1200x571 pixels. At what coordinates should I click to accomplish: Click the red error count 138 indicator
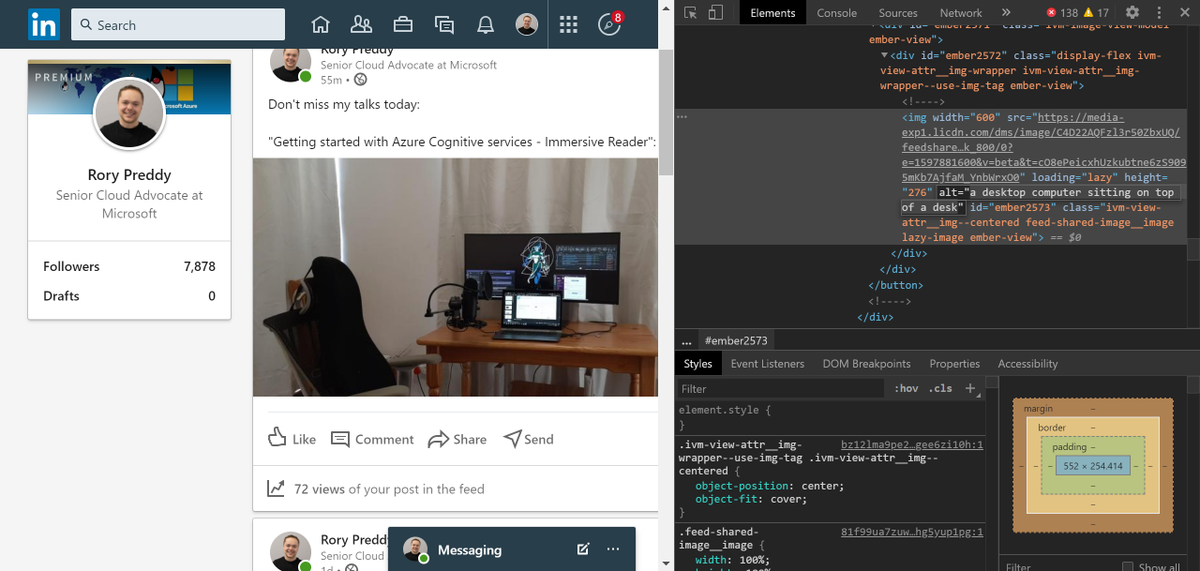coord(1061,13)
